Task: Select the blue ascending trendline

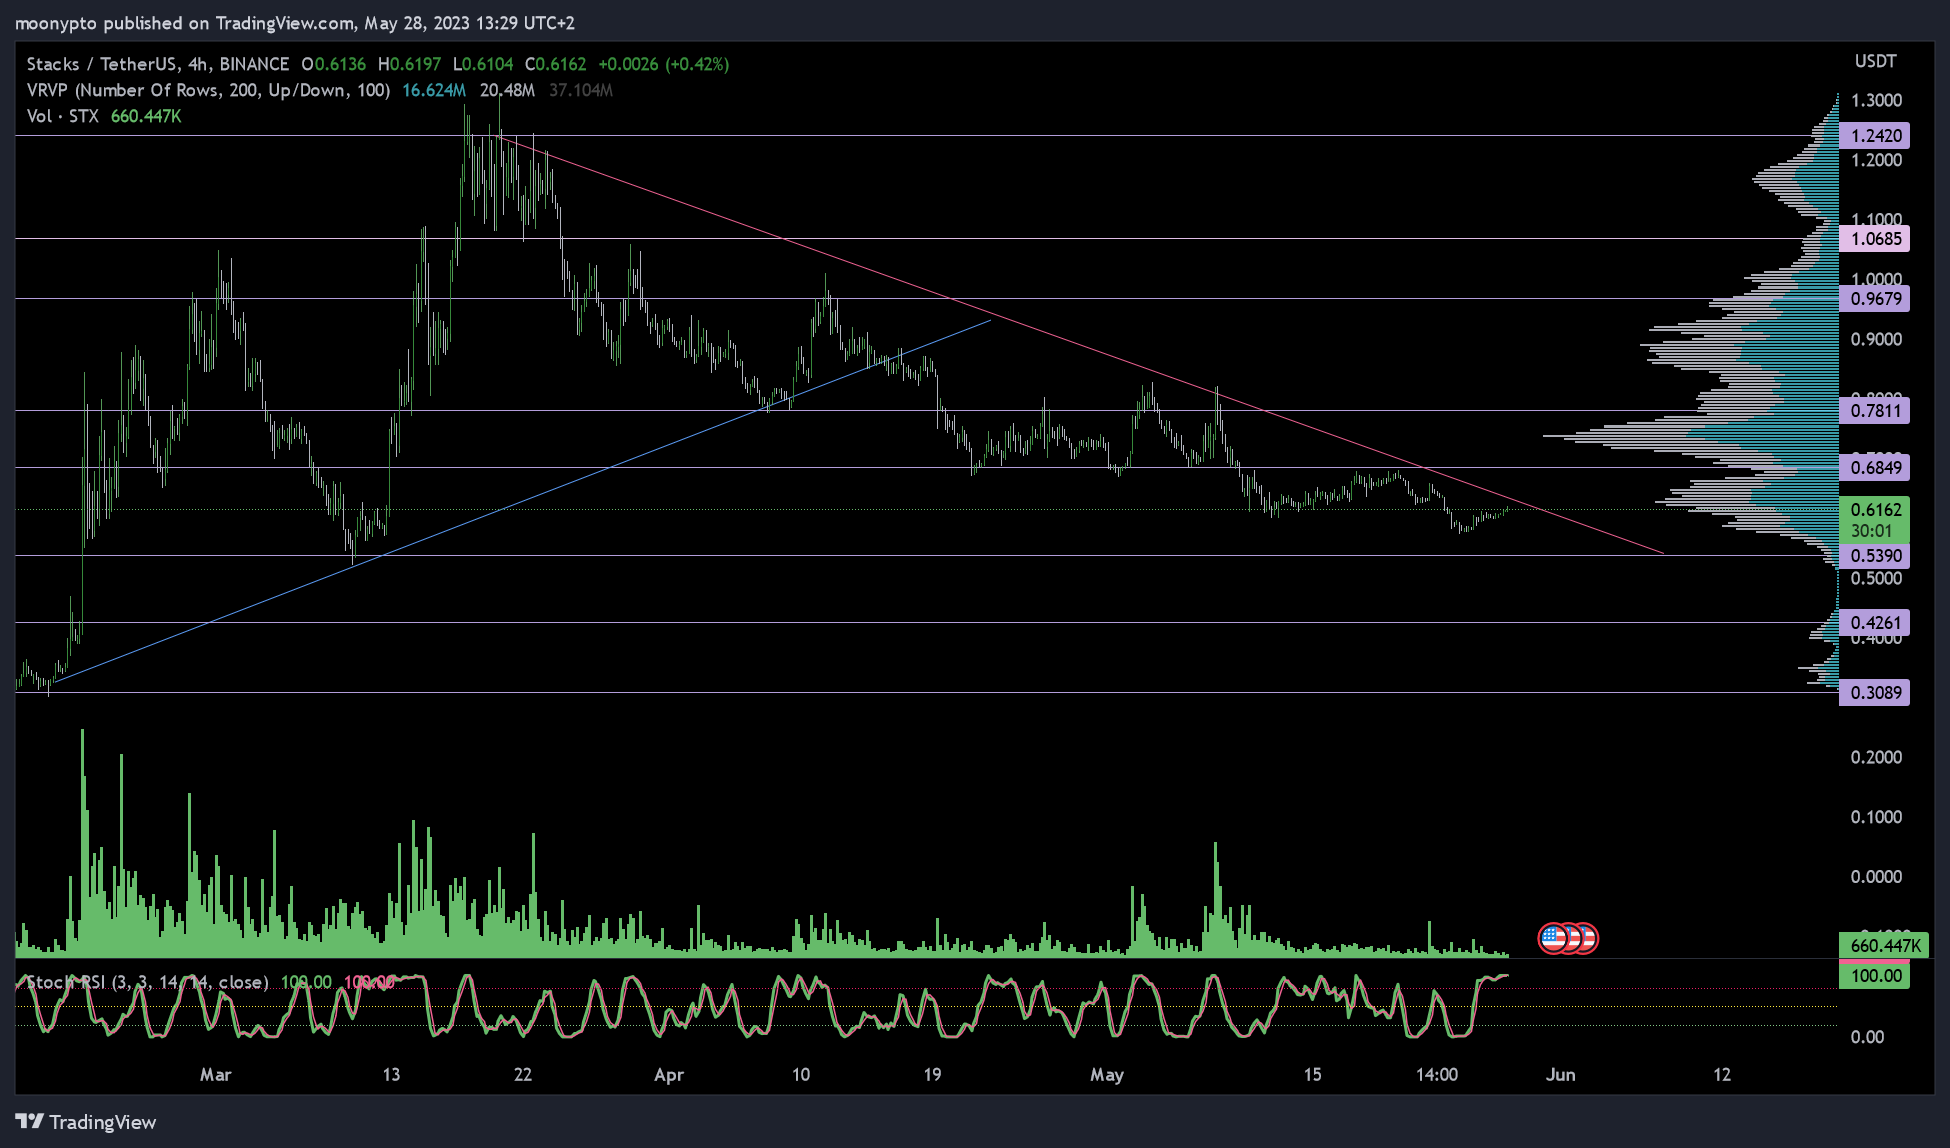Action: [520, 502]
